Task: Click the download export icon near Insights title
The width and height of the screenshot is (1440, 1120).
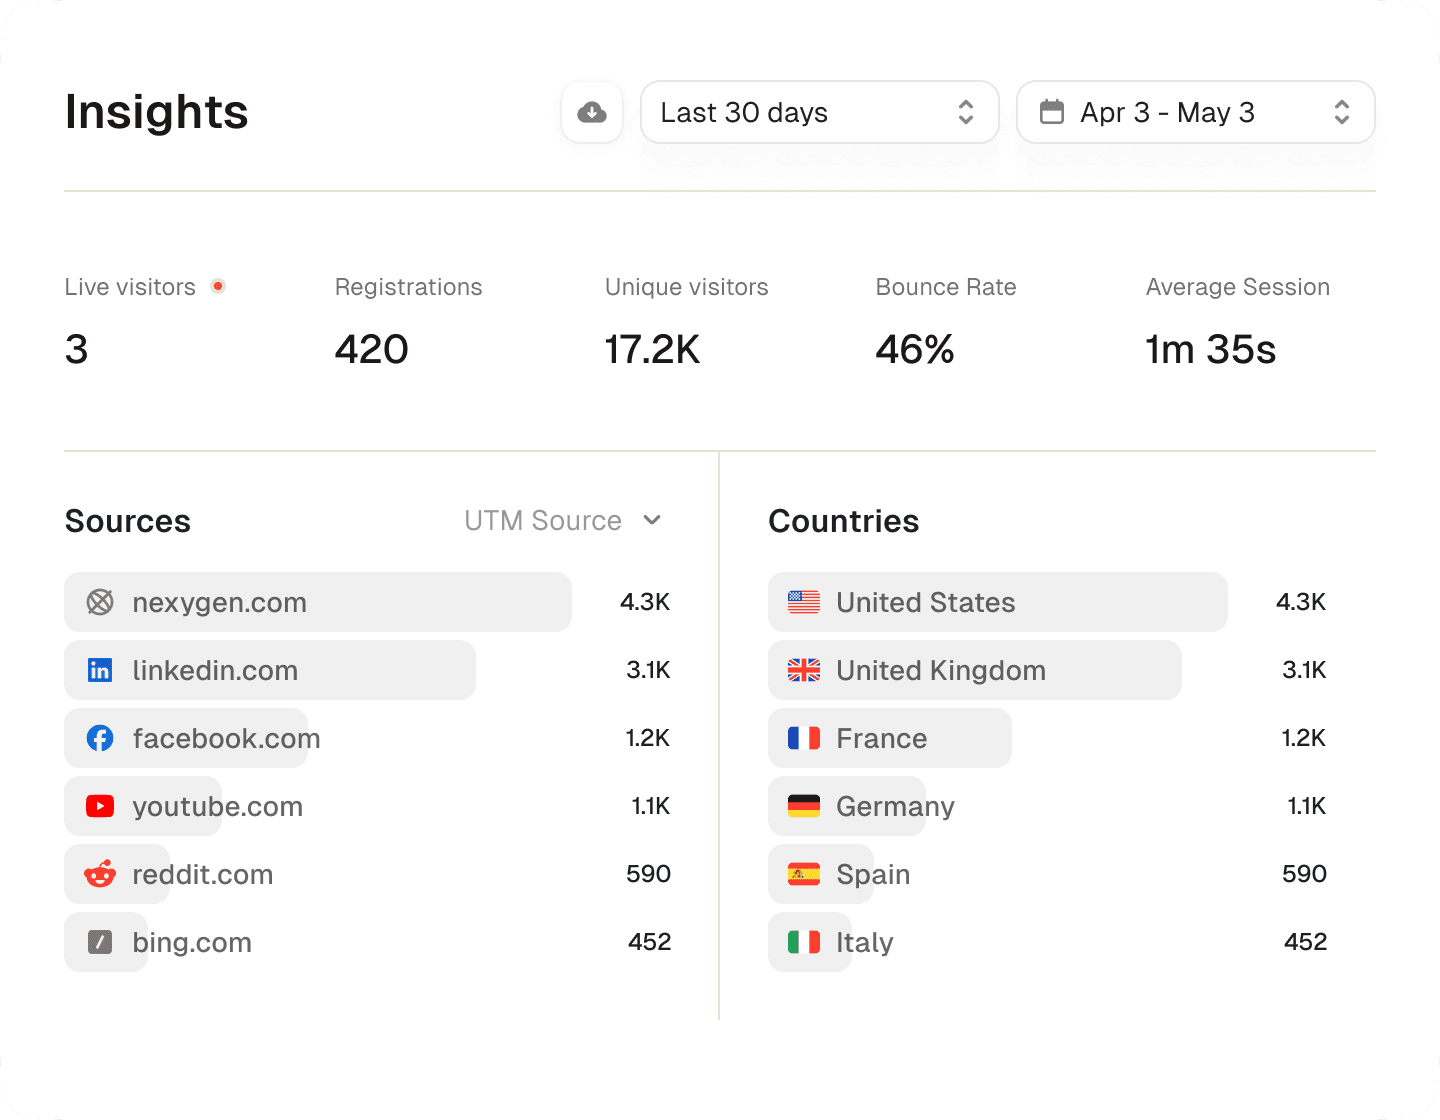Action: point(592,112)
